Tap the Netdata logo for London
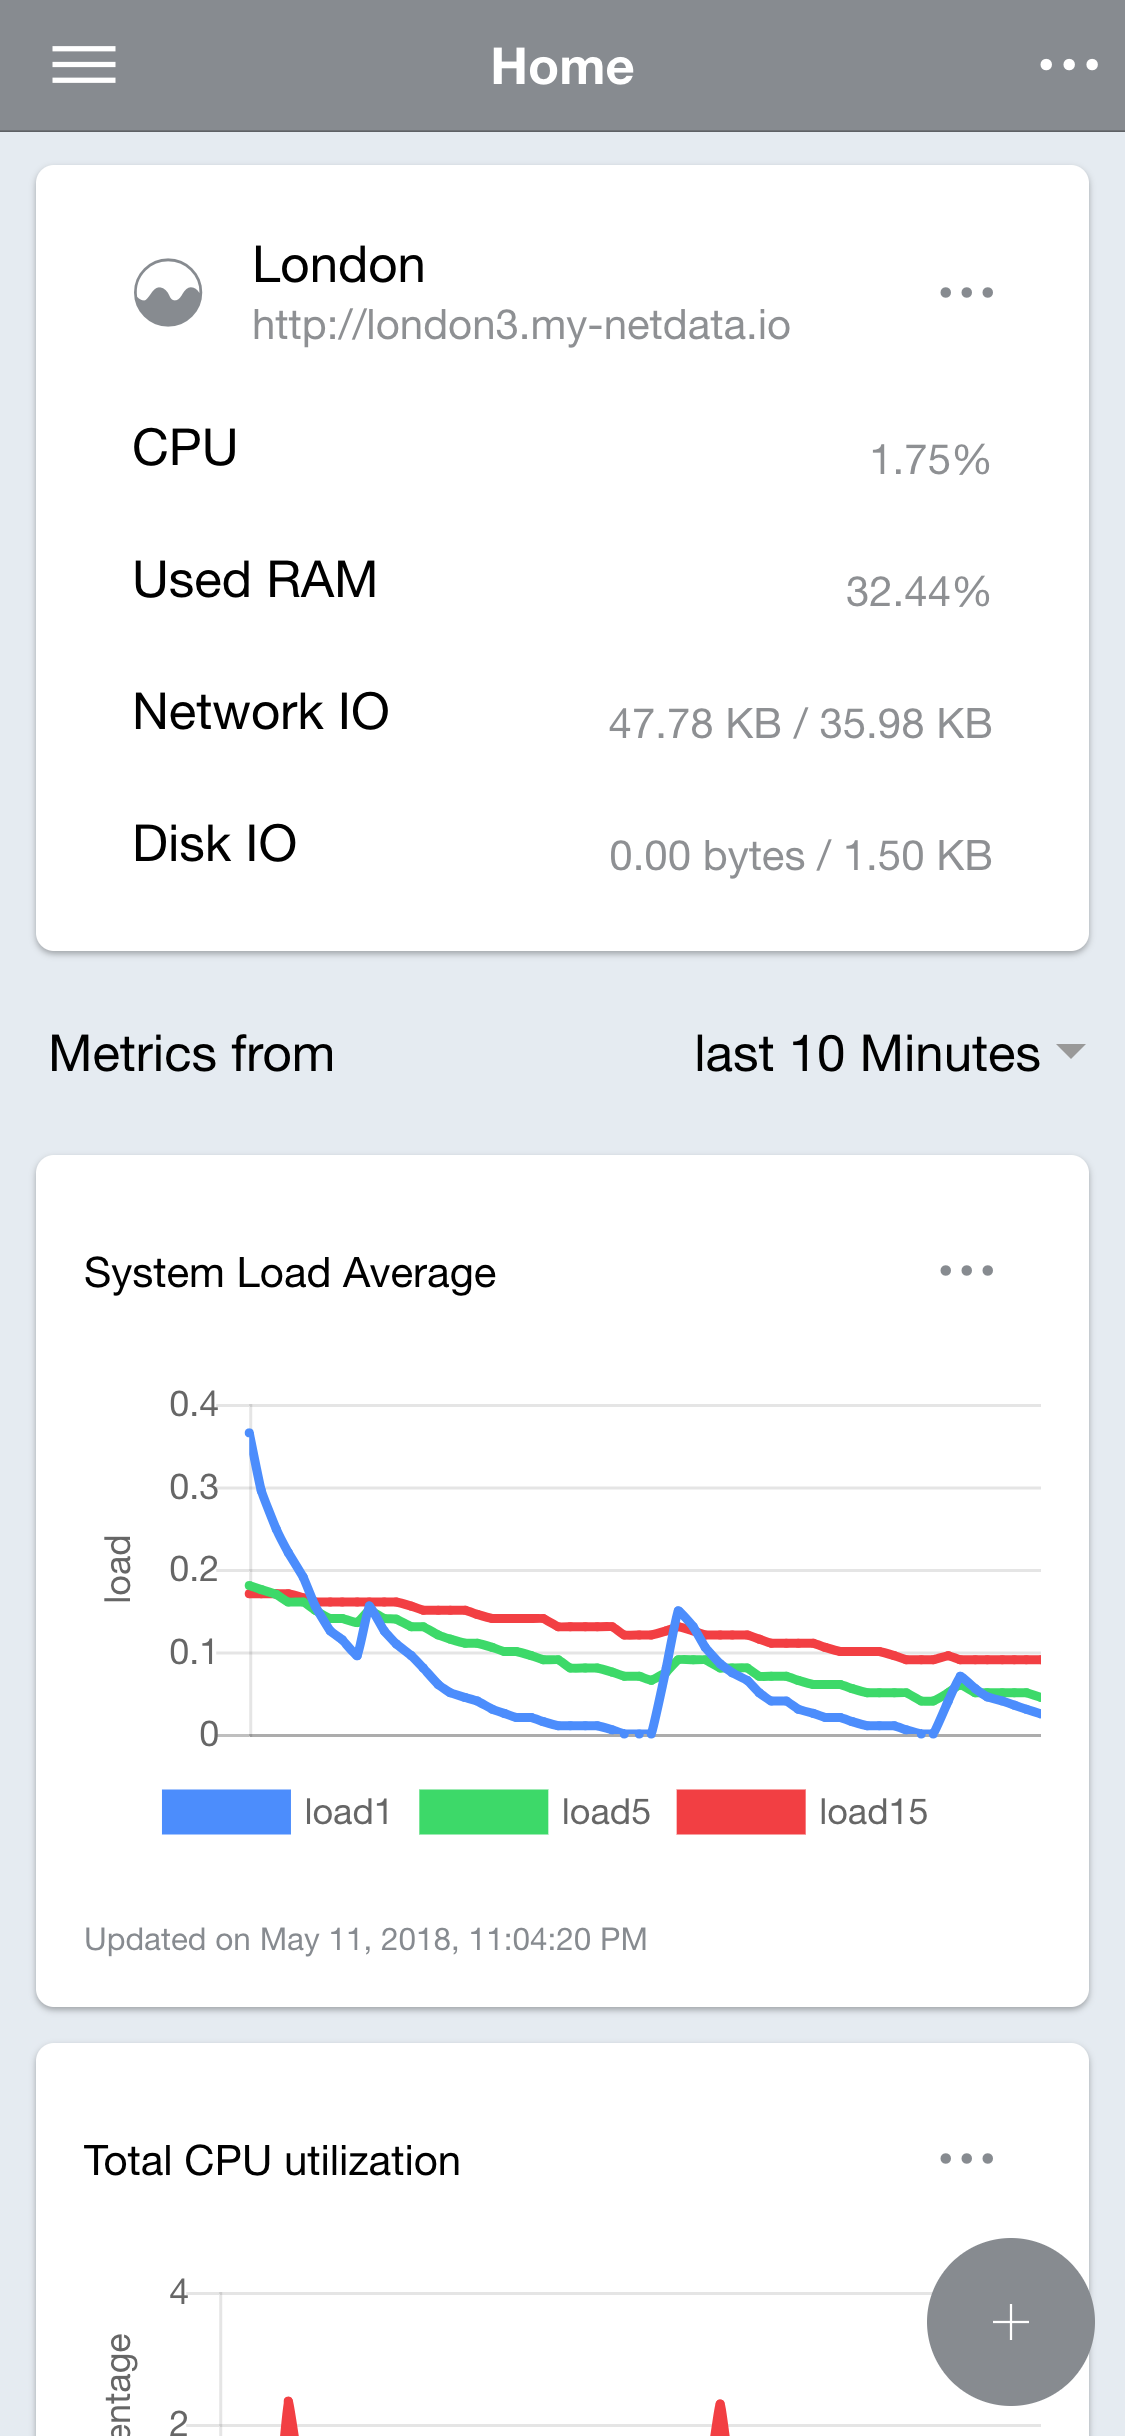The width and height of the screenshot is (1125, 2436). point(168,292)
